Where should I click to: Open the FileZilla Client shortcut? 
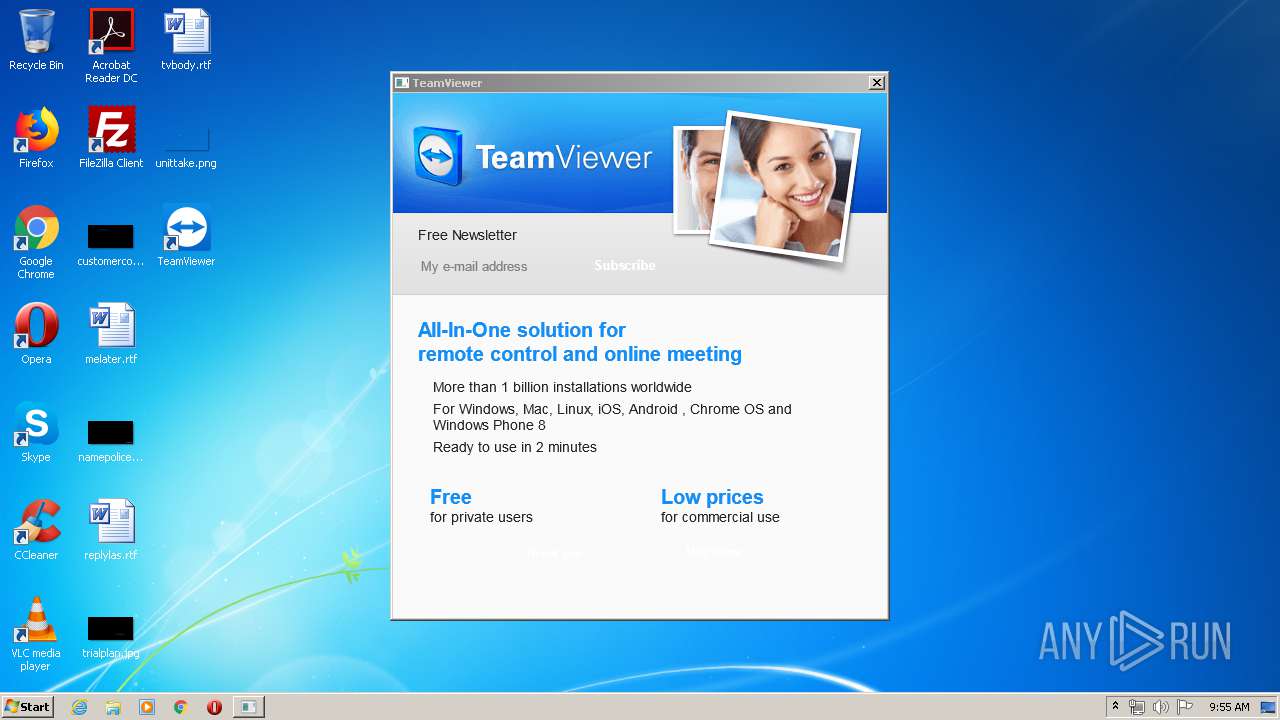(111, 138)
